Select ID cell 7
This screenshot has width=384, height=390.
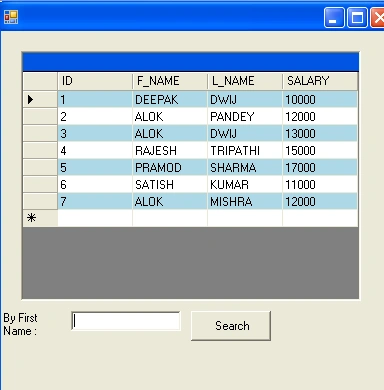[x=95, y=201]
